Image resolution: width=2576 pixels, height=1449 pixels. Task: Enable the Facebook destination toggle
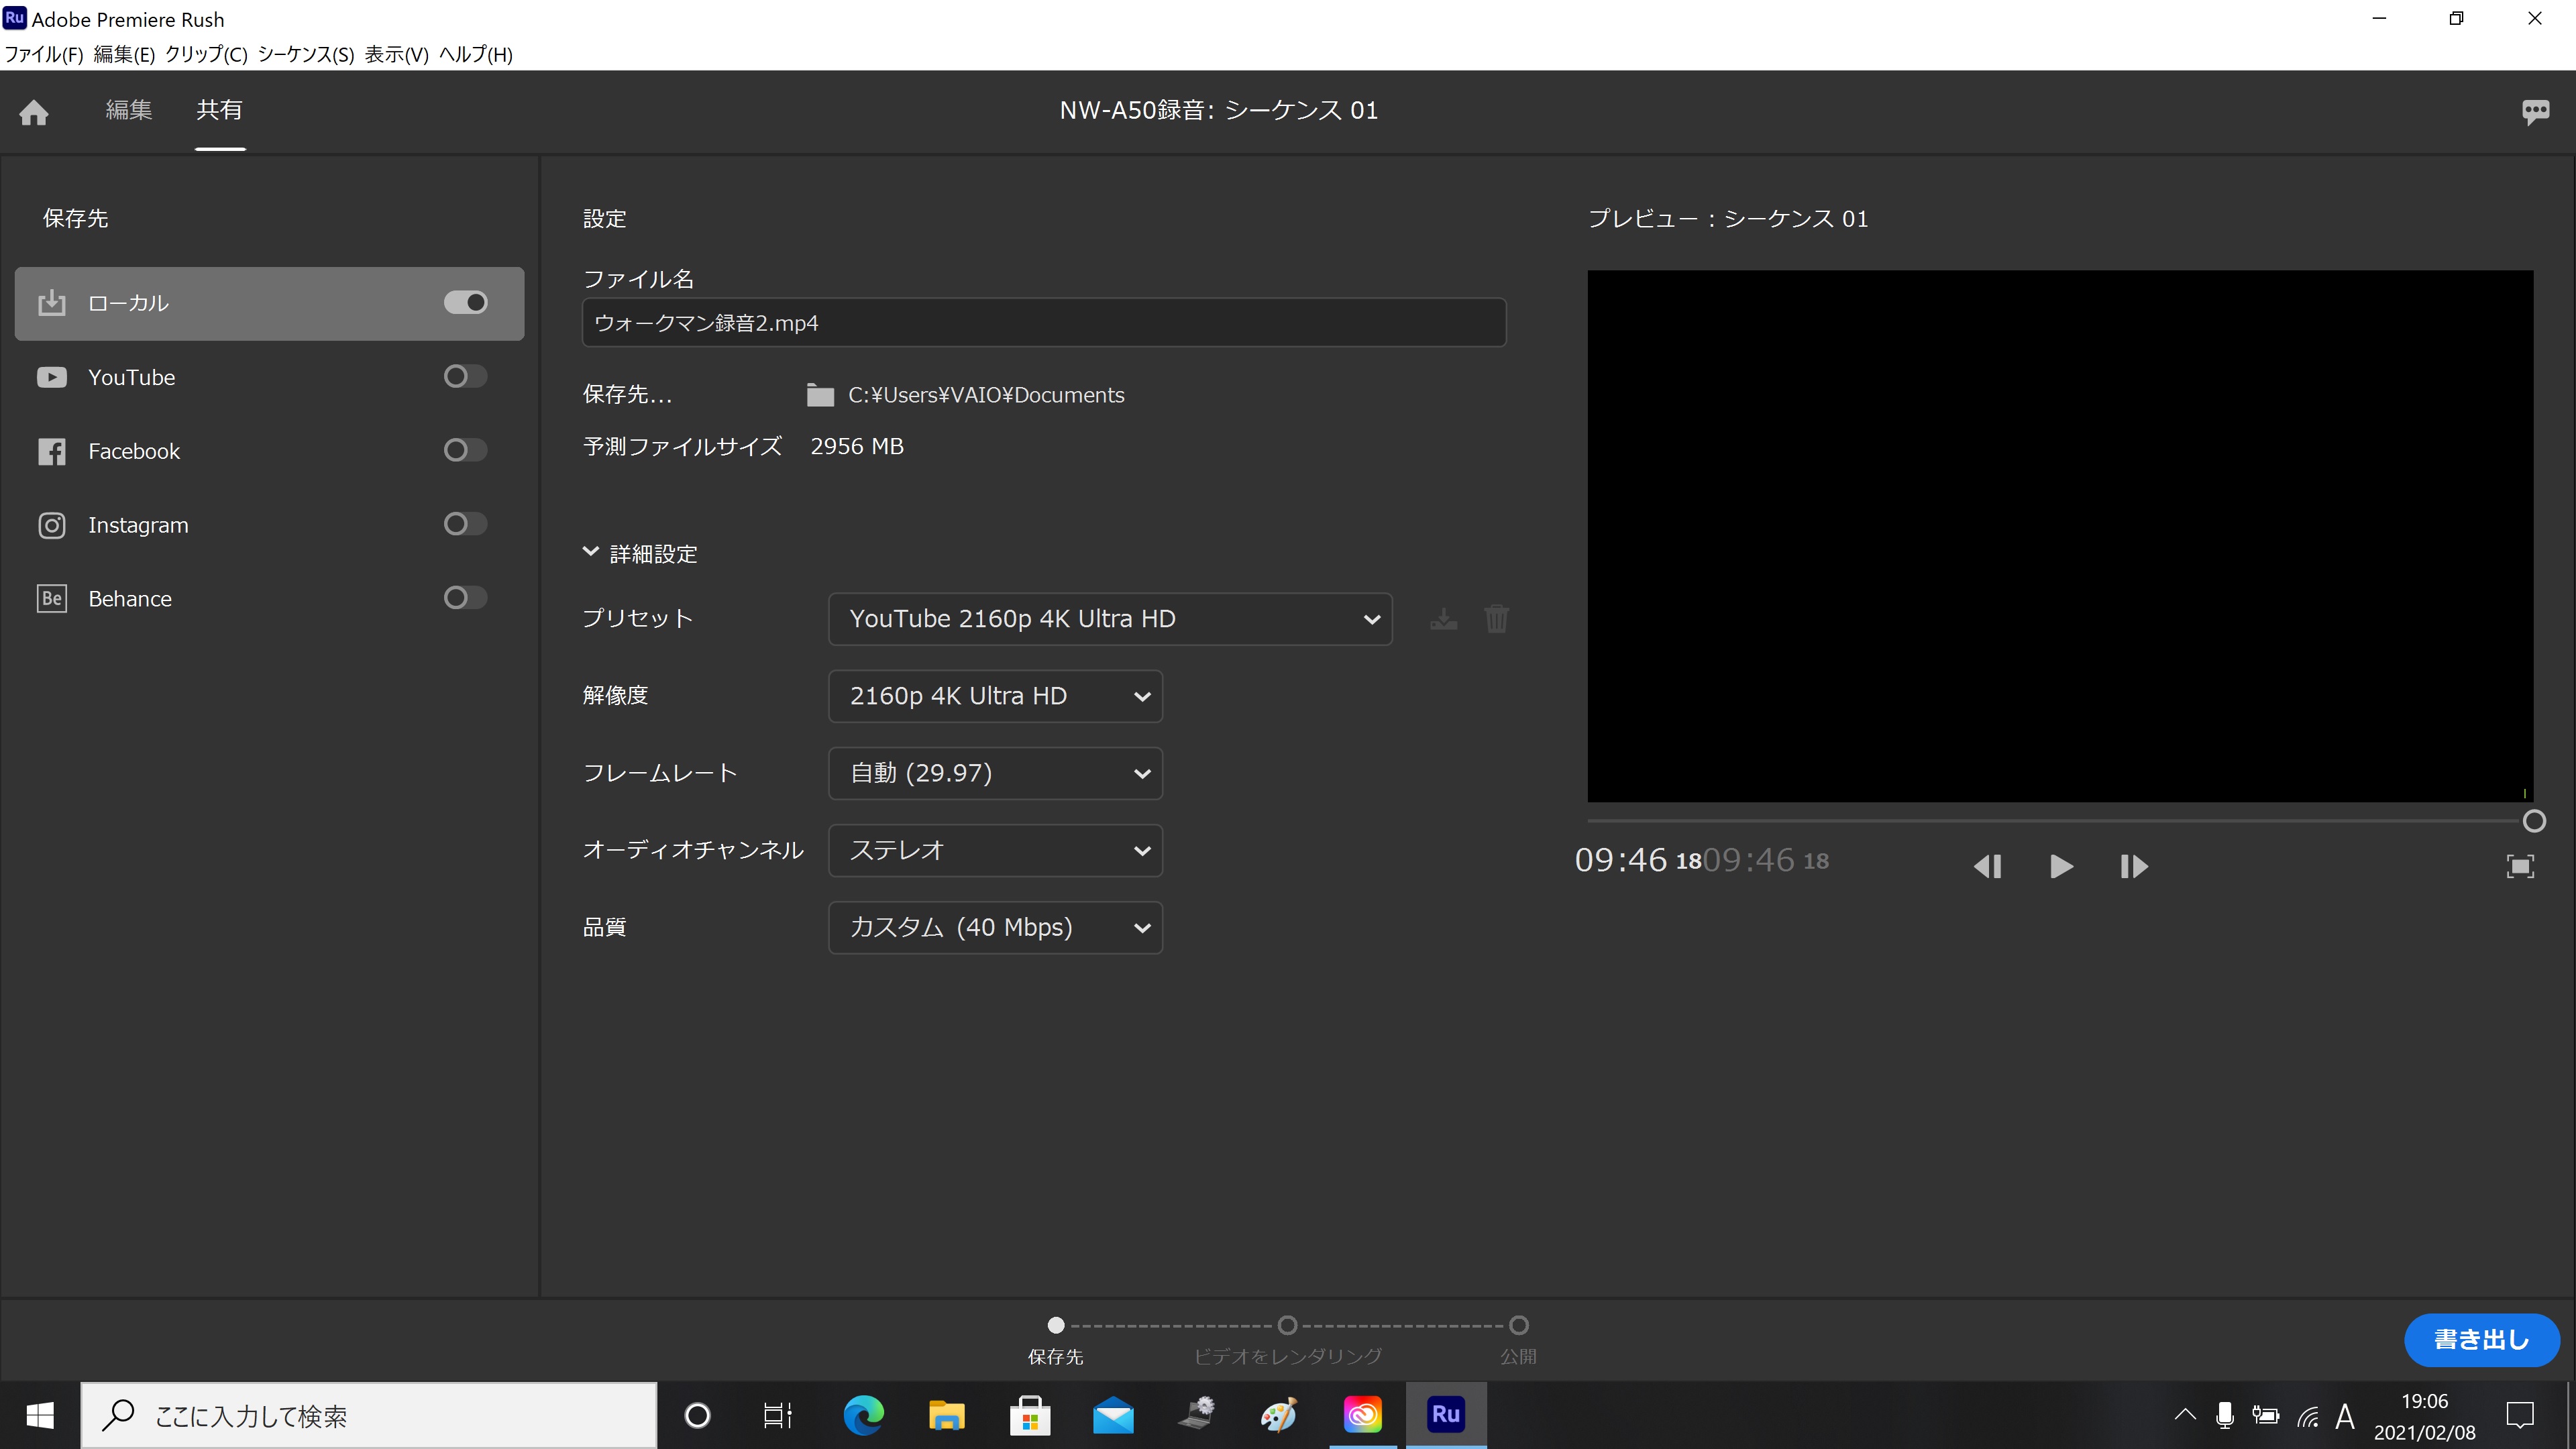click(x=465, y=451)
